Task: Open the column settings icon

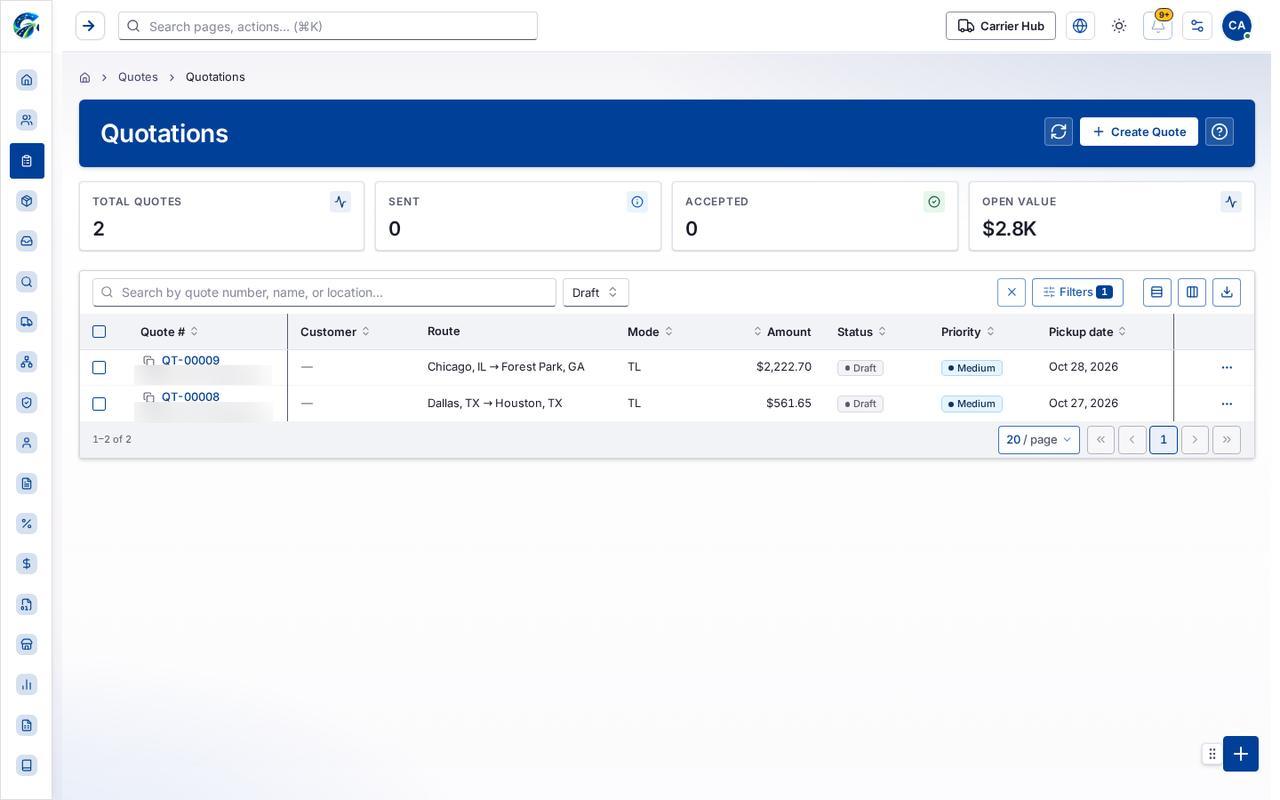Action: coord(1192,292)
